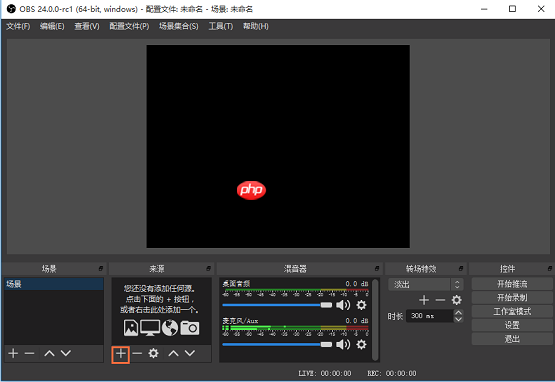Remove transition with minus button
This screenshot has height=382, width=555.
[440, 300]
